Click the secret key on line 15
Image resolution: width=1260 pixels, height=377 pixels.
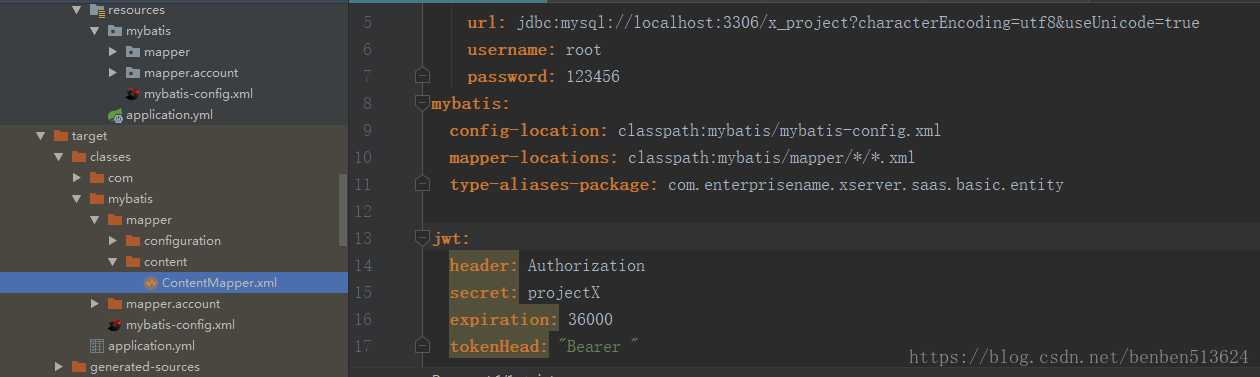(x=480, y=293)
